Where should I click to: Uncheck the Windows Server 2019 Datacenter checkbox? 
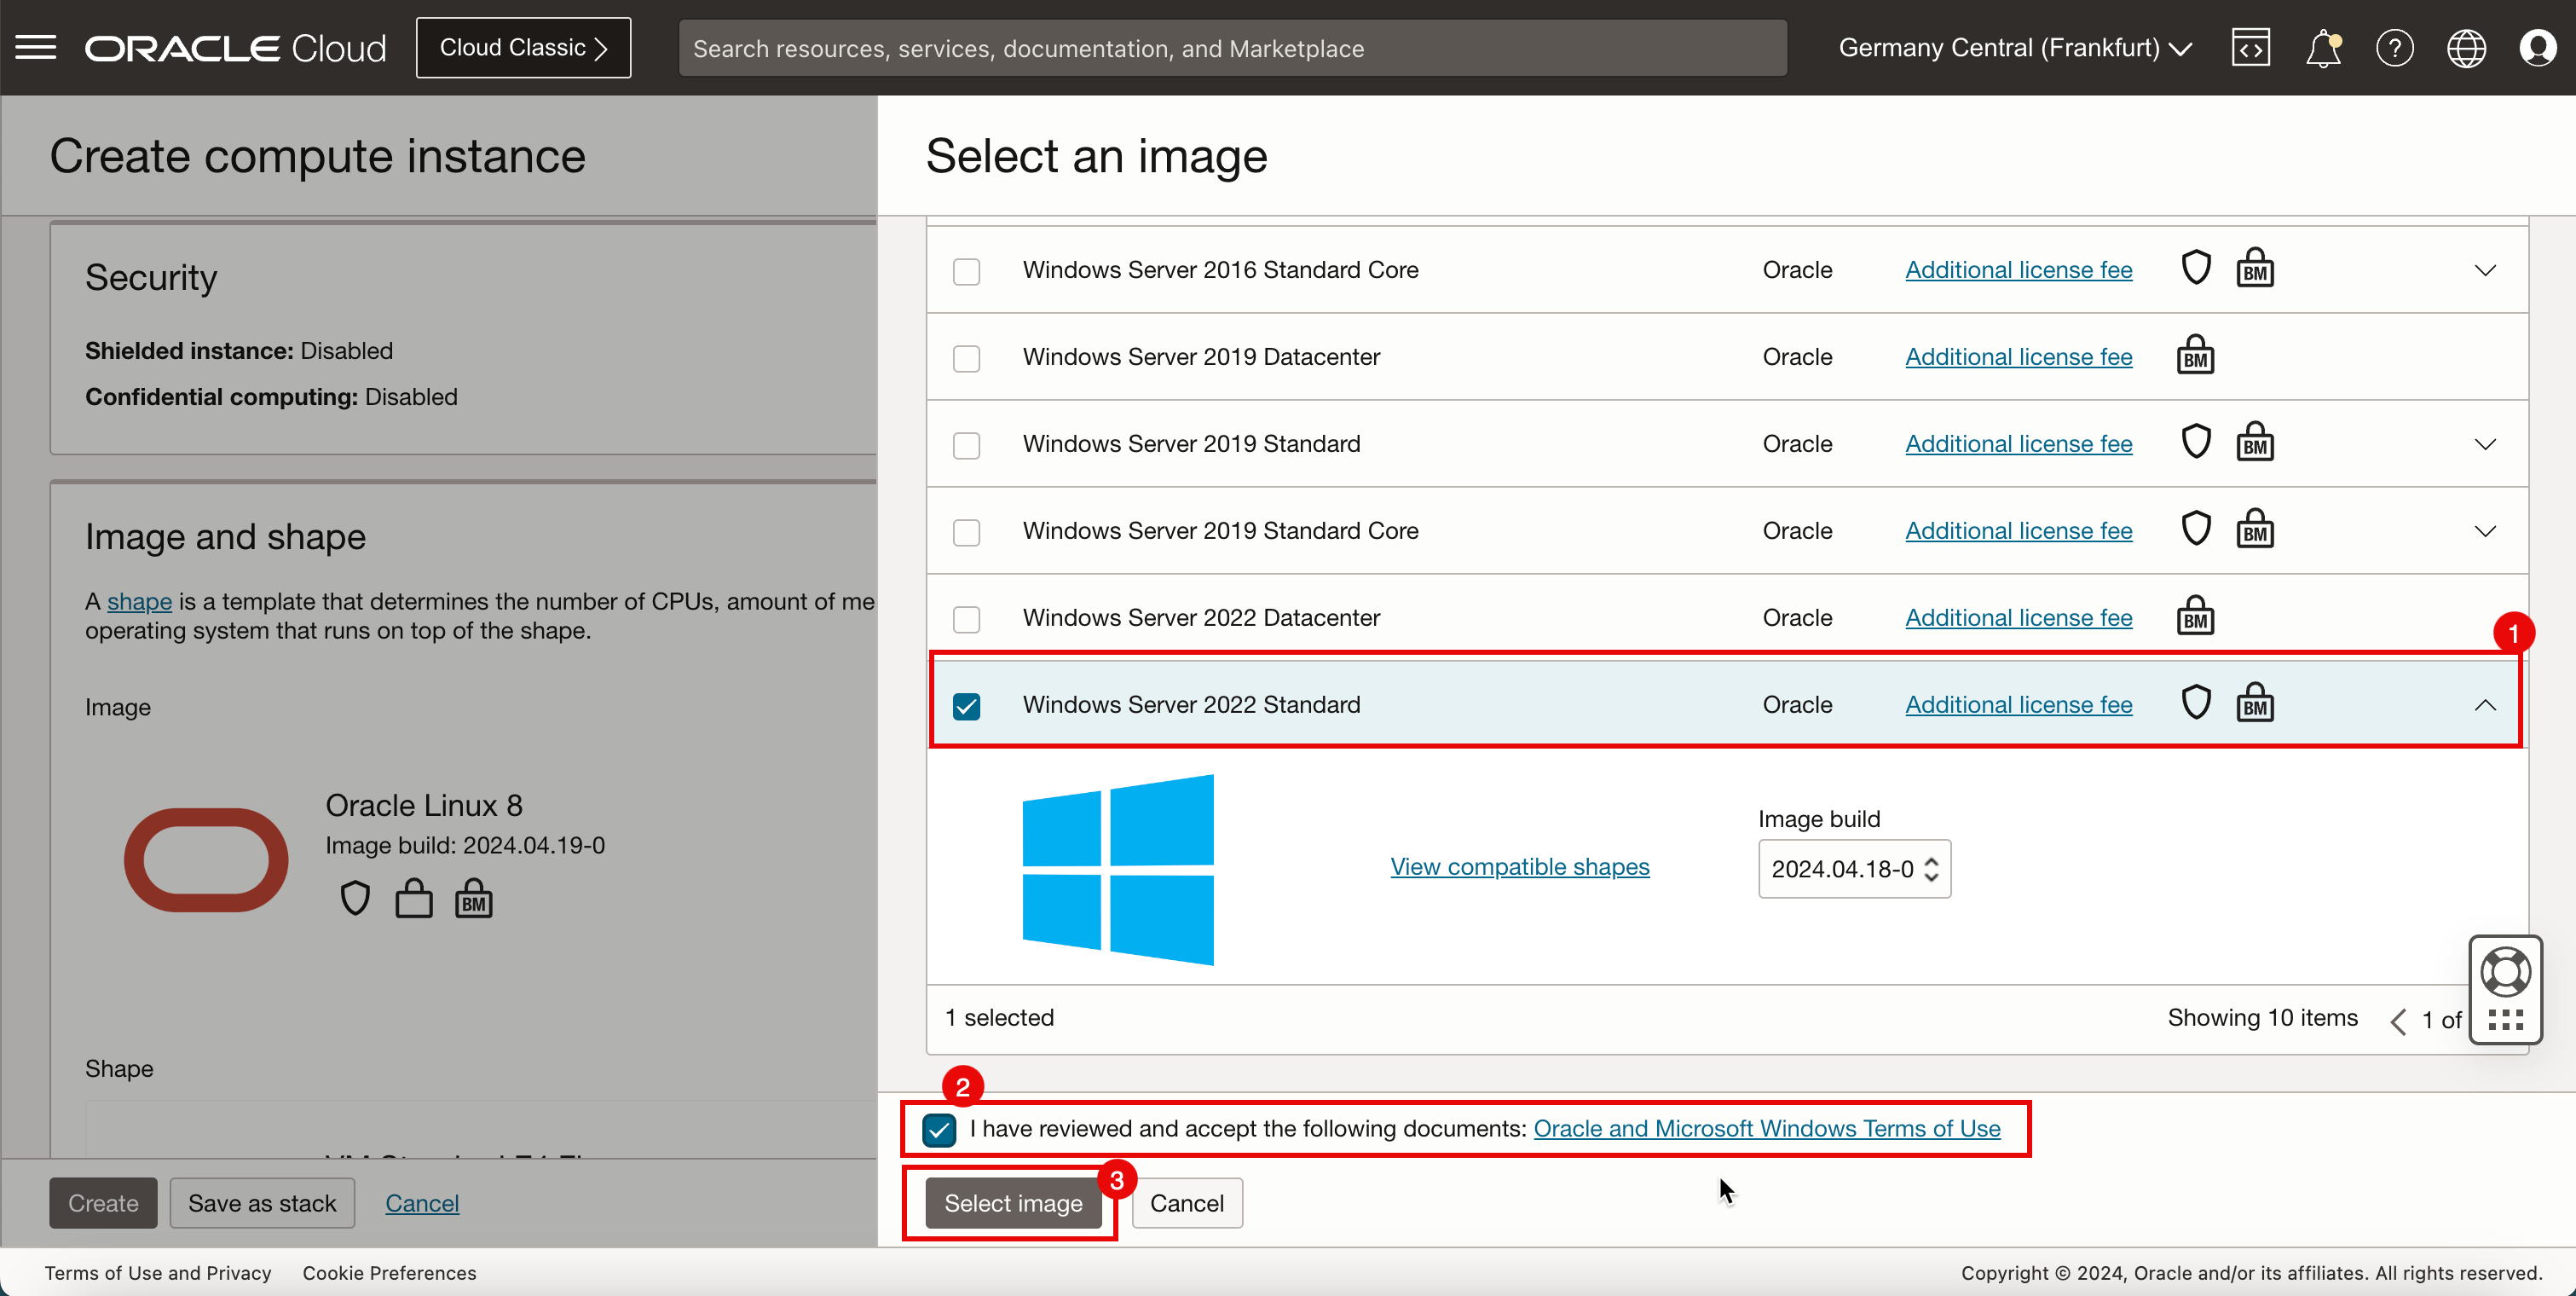967,357
